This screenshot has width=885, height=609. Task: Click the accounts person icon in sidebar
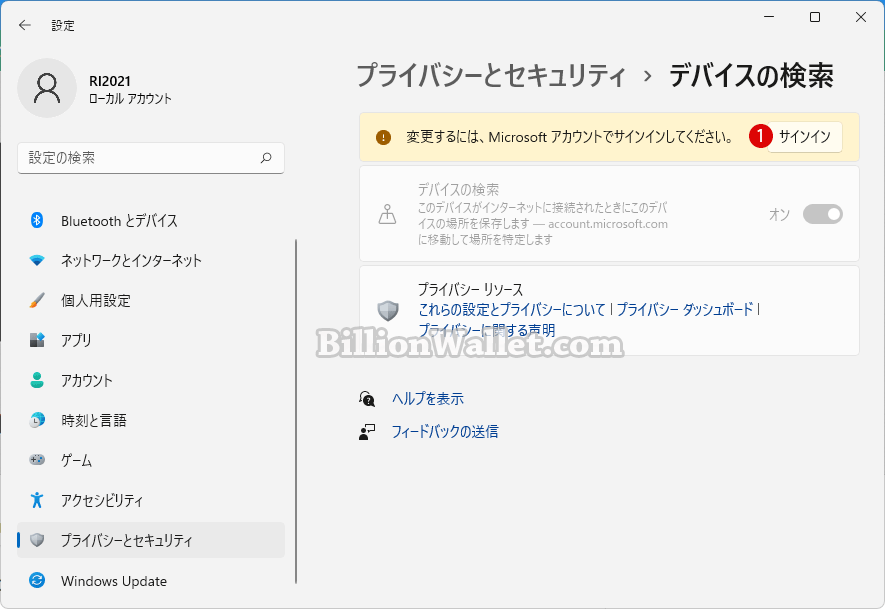[37, 380]
